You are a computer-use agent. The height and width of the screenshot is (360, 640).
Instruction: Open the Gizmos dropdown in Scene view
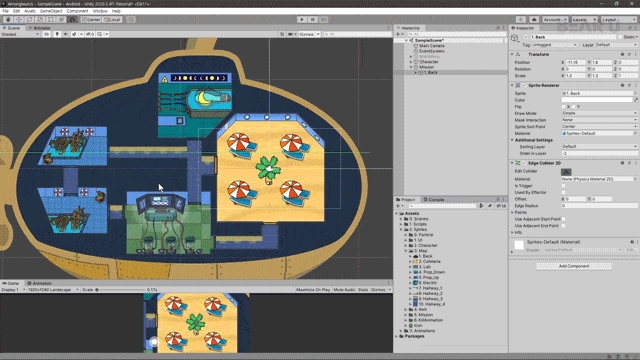tap(309, 34)
